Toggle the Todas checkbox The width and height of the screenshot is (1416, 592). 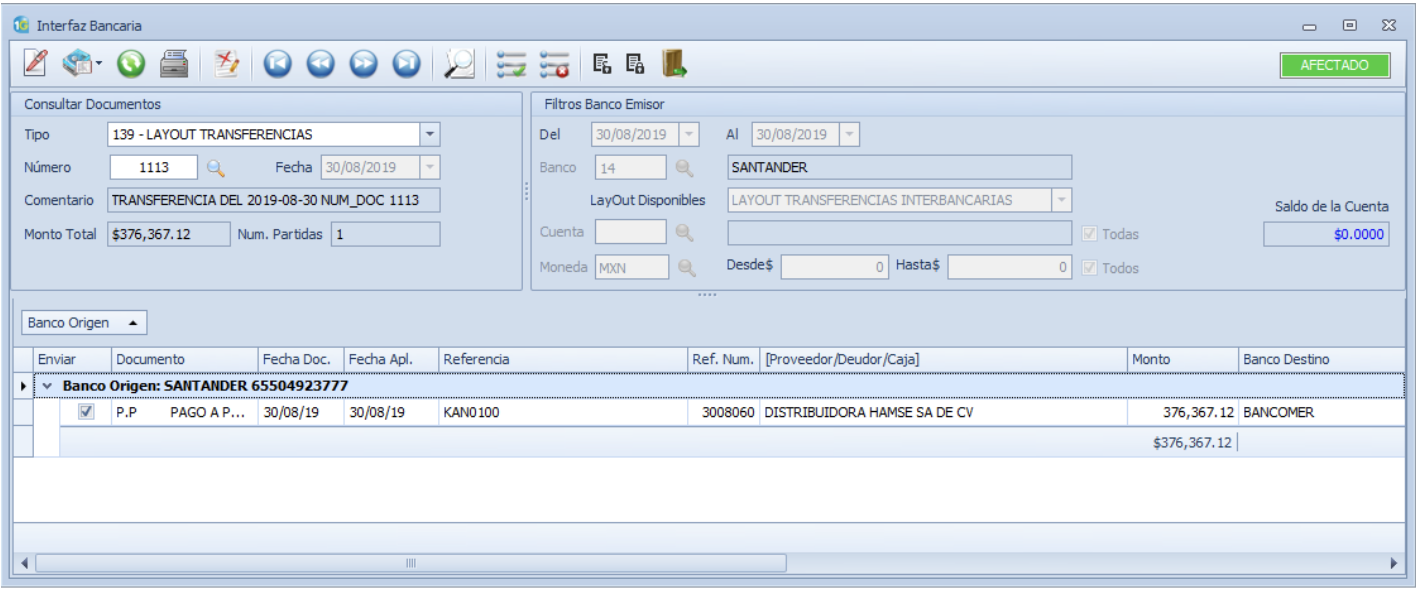[x=1091, y=234]
